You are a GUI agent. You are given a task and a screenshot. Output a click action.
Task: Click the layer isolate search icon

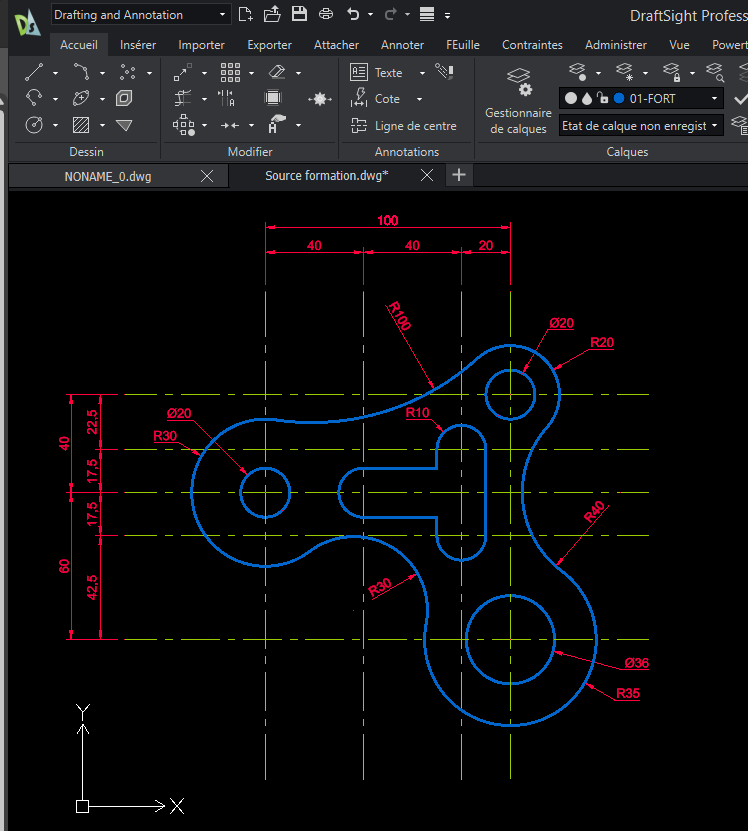tap(715, 72)
